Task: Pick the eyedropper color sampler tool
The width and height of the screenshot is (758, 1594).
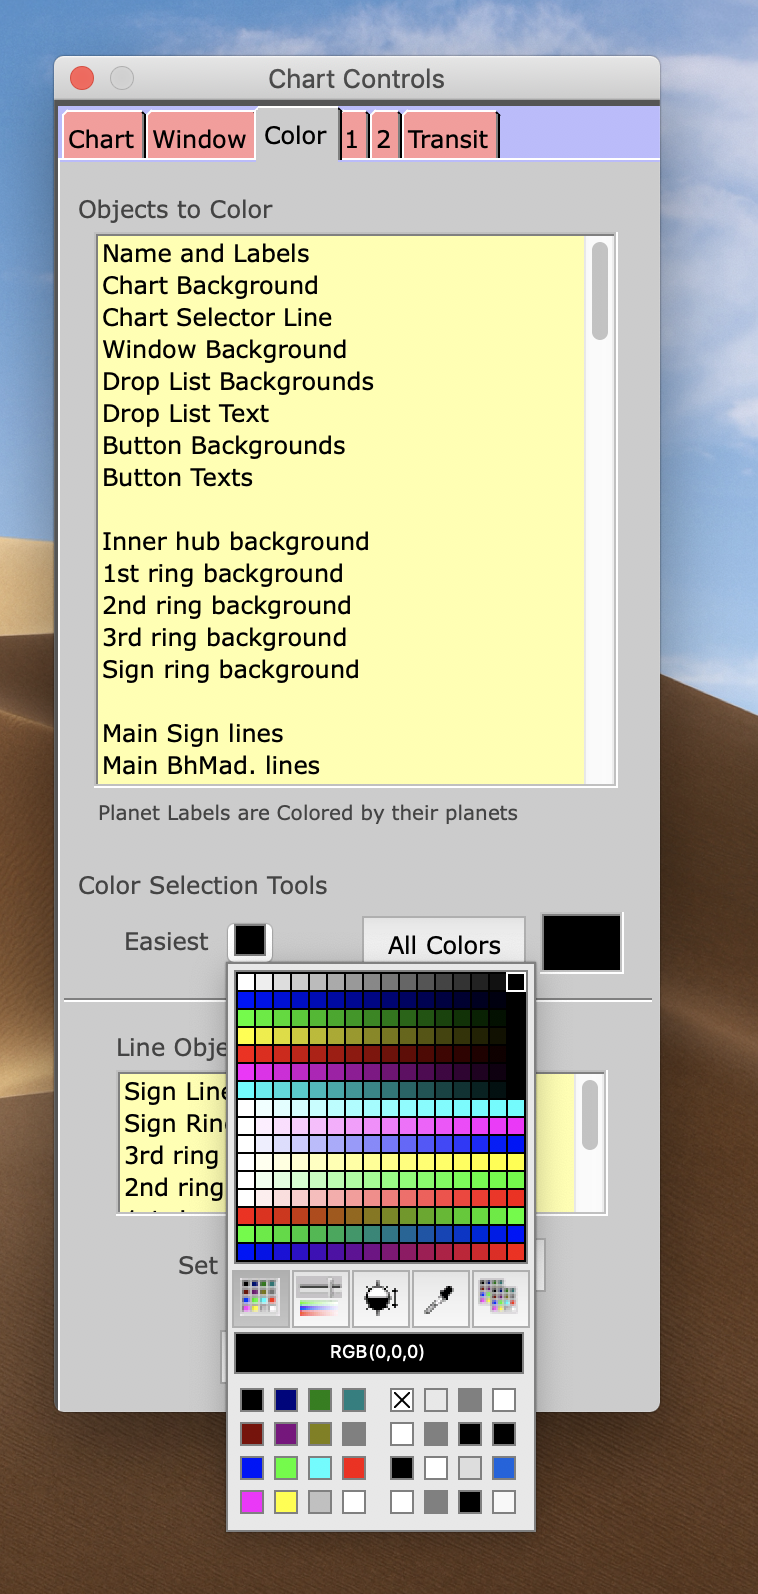Action: (x=440, y=1299)
